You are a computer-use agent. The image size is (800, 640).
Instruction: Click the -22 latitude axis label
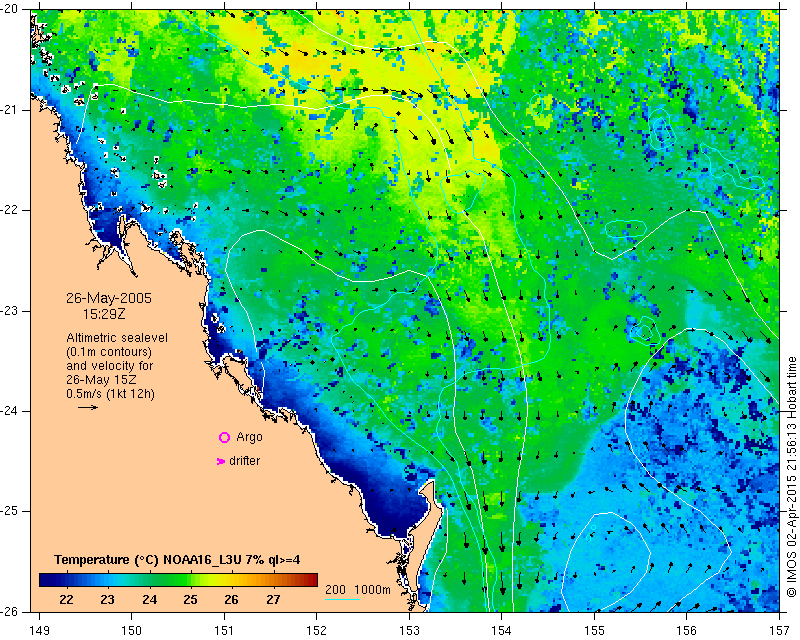[11, 210]
